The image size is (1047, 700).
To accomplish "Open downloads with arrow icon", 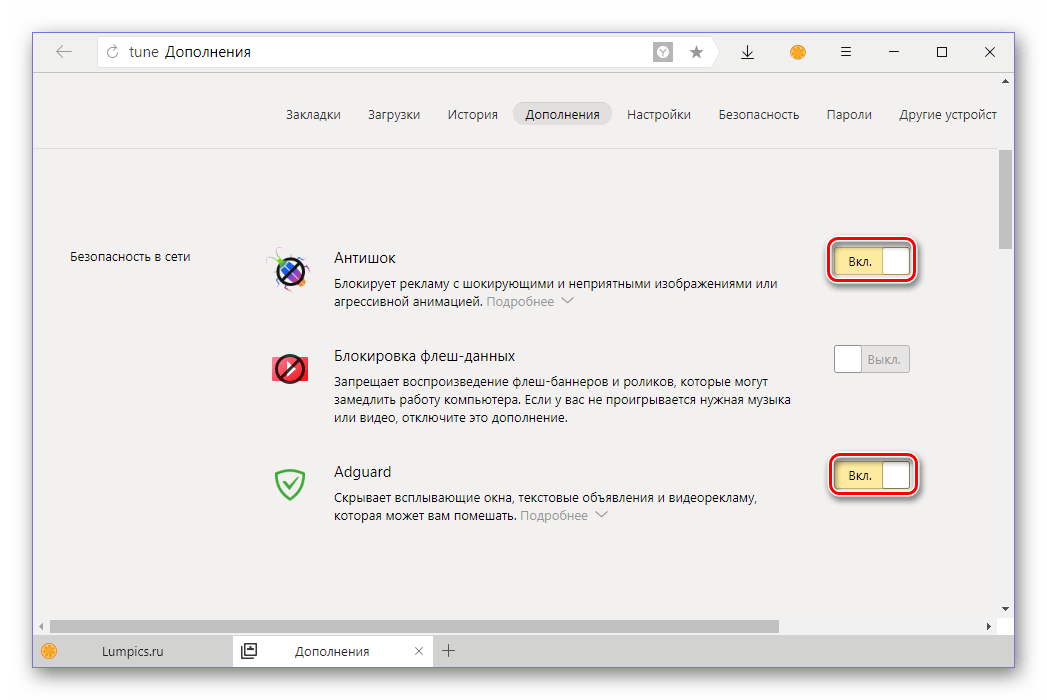I will [x=747, y=52].
